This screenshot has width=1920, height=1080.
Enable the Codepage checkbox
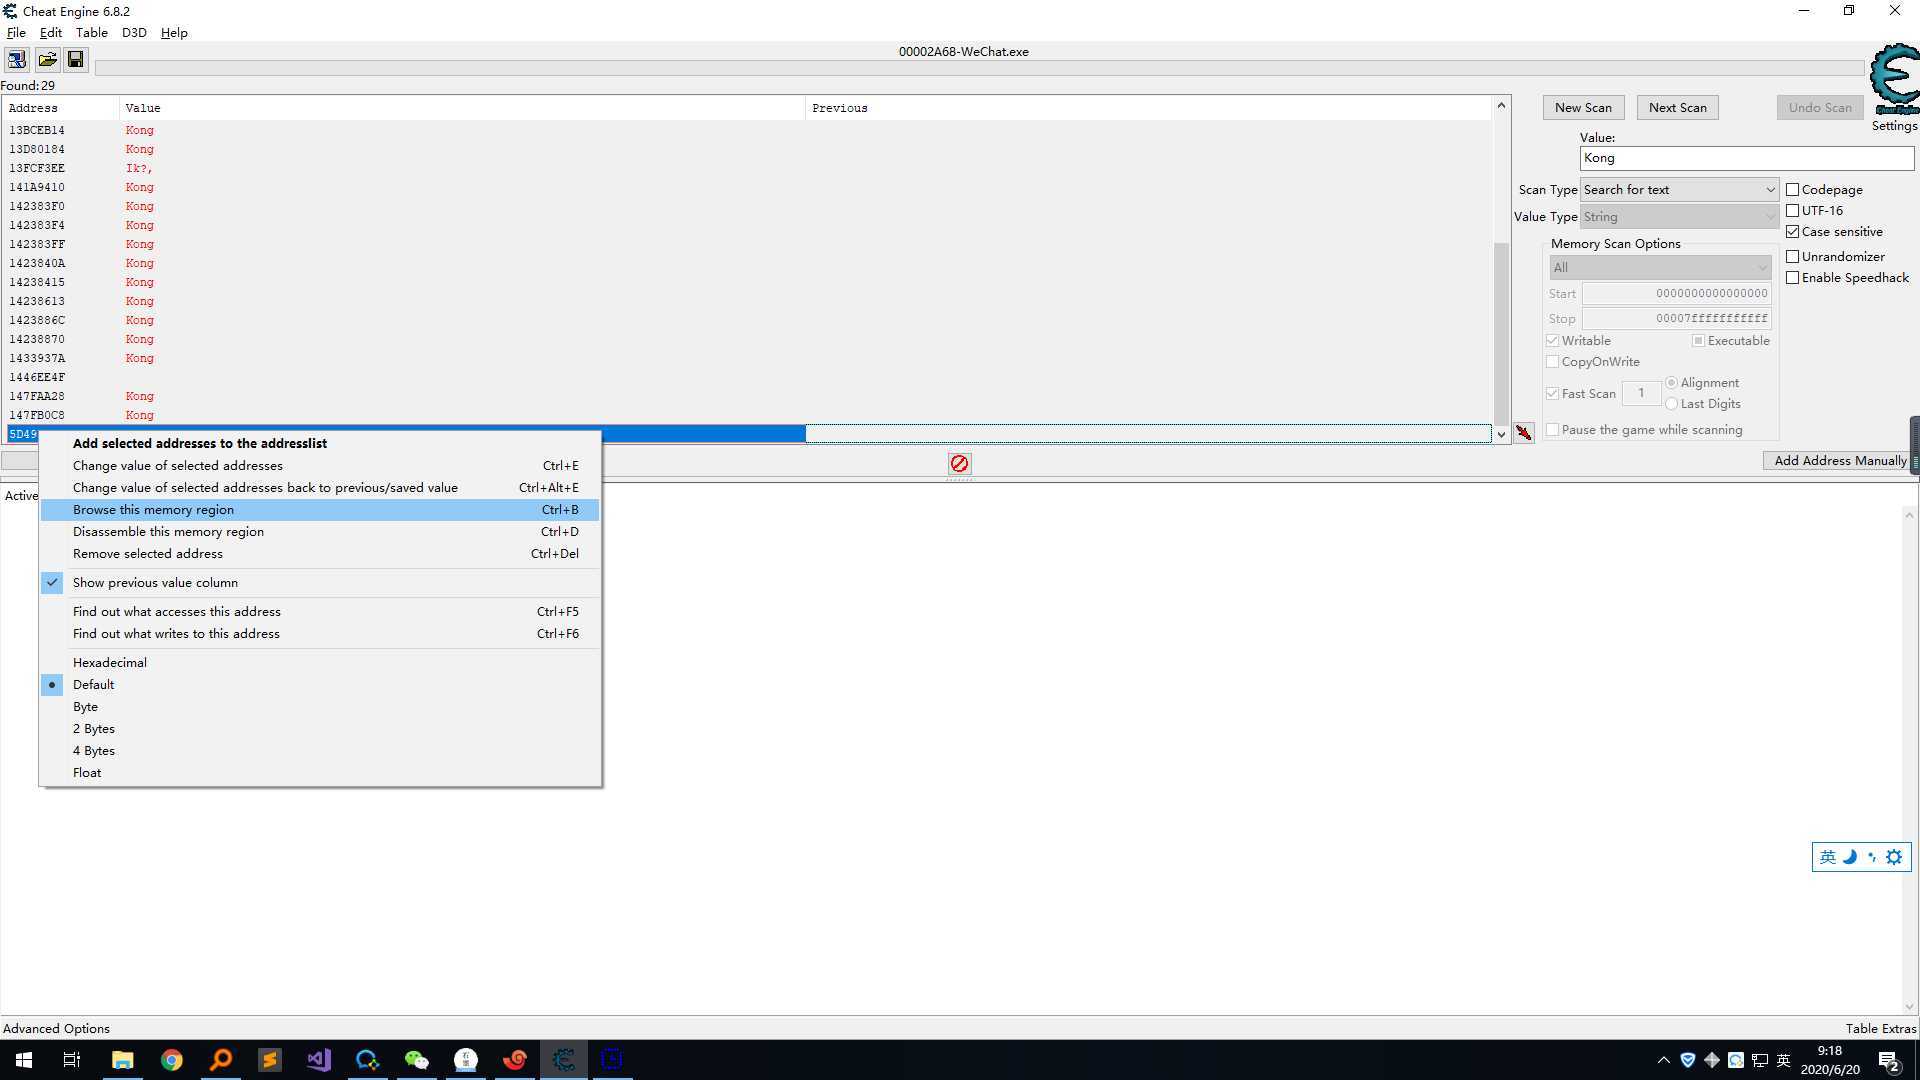tap(1792, 189)
